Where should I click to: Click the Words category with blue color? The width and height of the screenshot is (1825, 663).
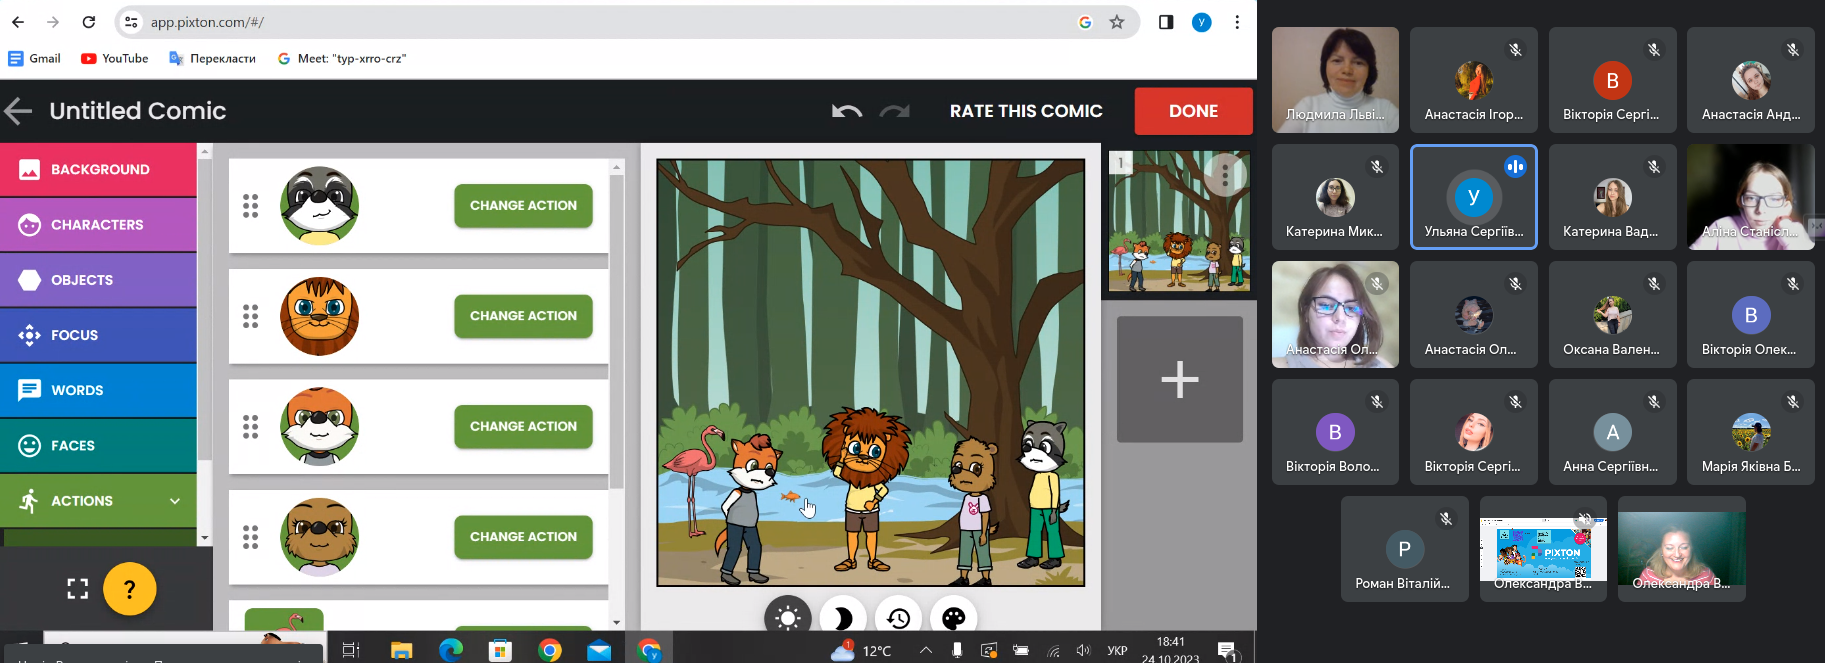coord(98,390)
